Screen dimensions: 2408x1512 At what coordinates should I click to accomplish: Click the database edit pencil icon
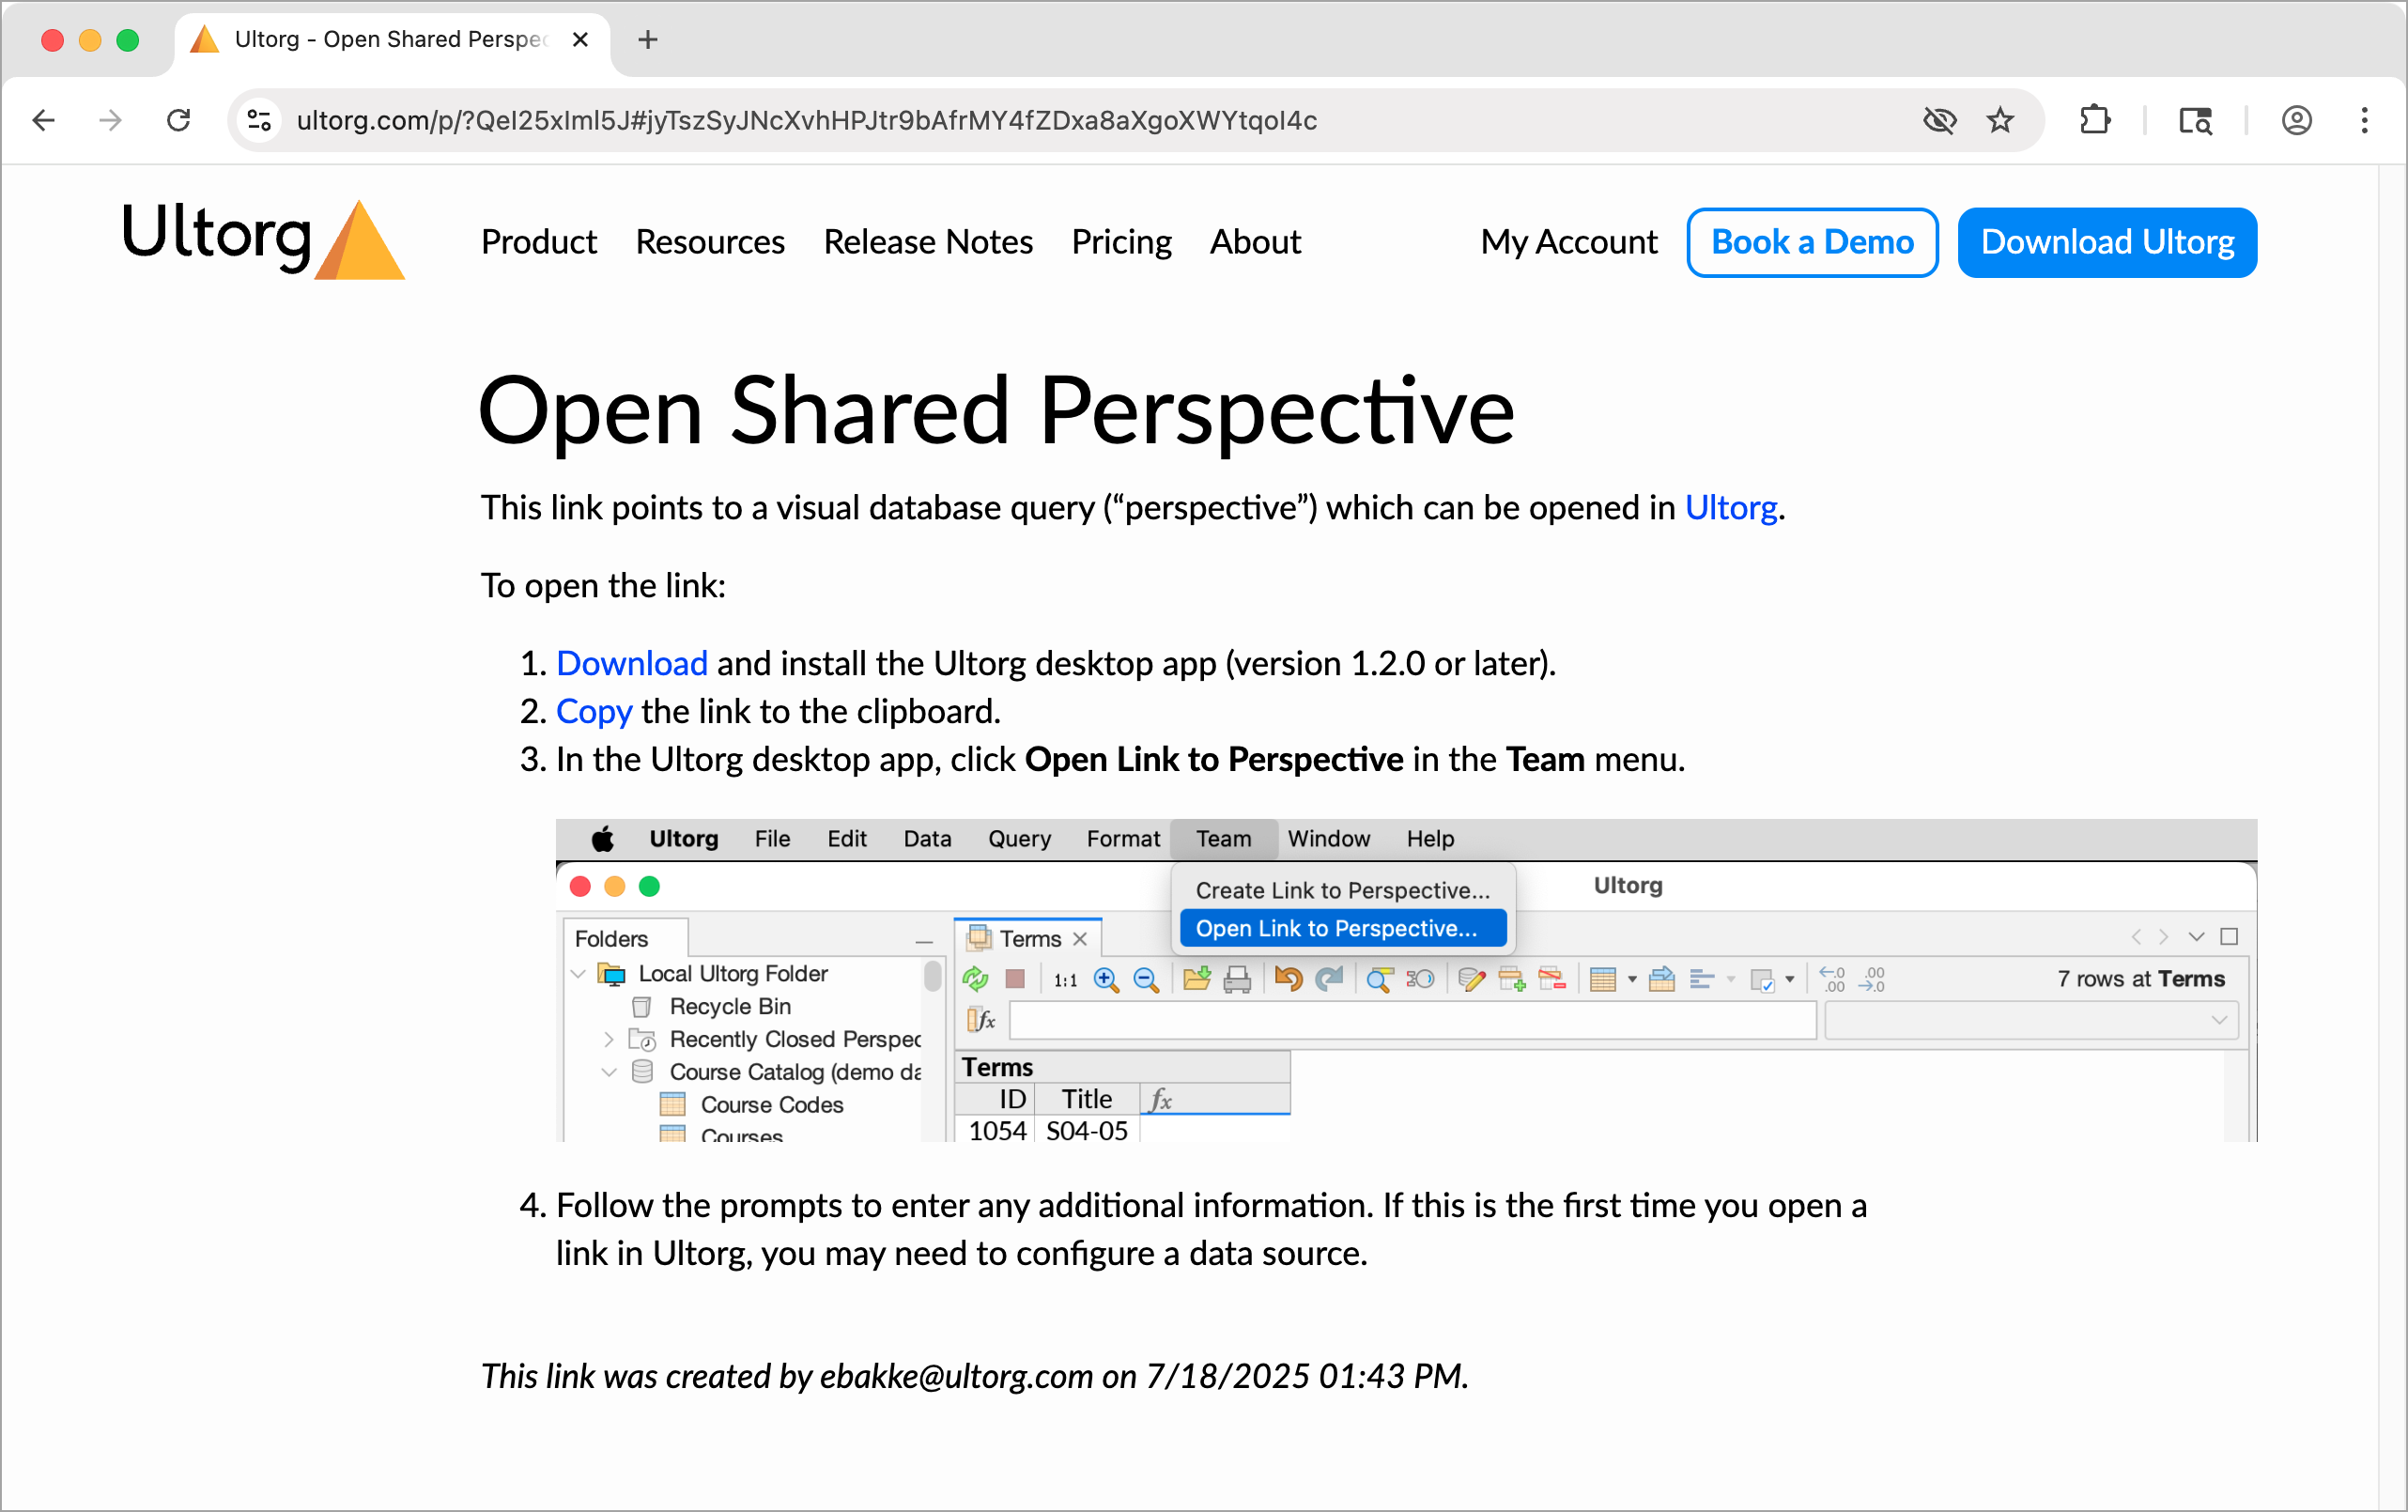(1471, 979)
